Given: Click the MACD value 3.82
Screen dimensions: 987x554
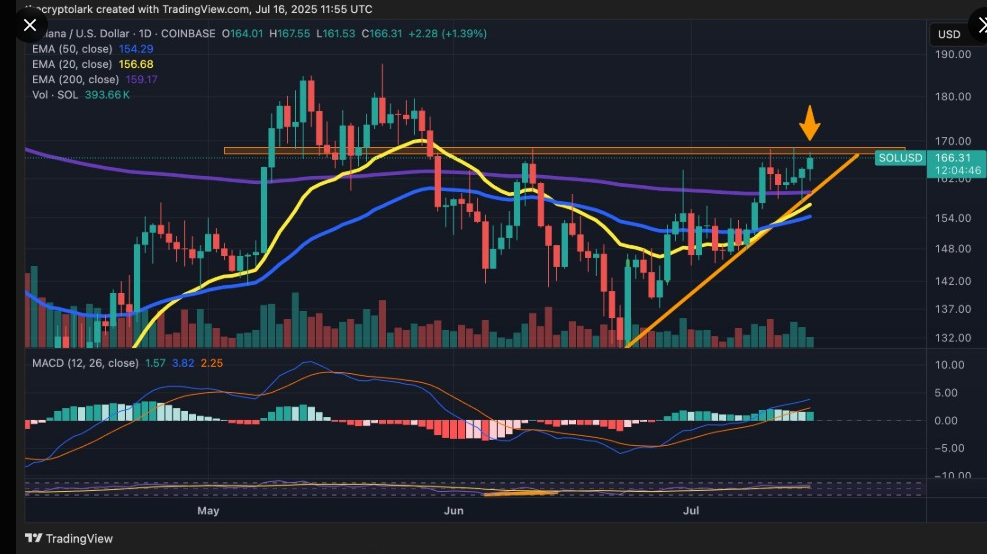Looking at the screenshot, I should click(183, 363).
